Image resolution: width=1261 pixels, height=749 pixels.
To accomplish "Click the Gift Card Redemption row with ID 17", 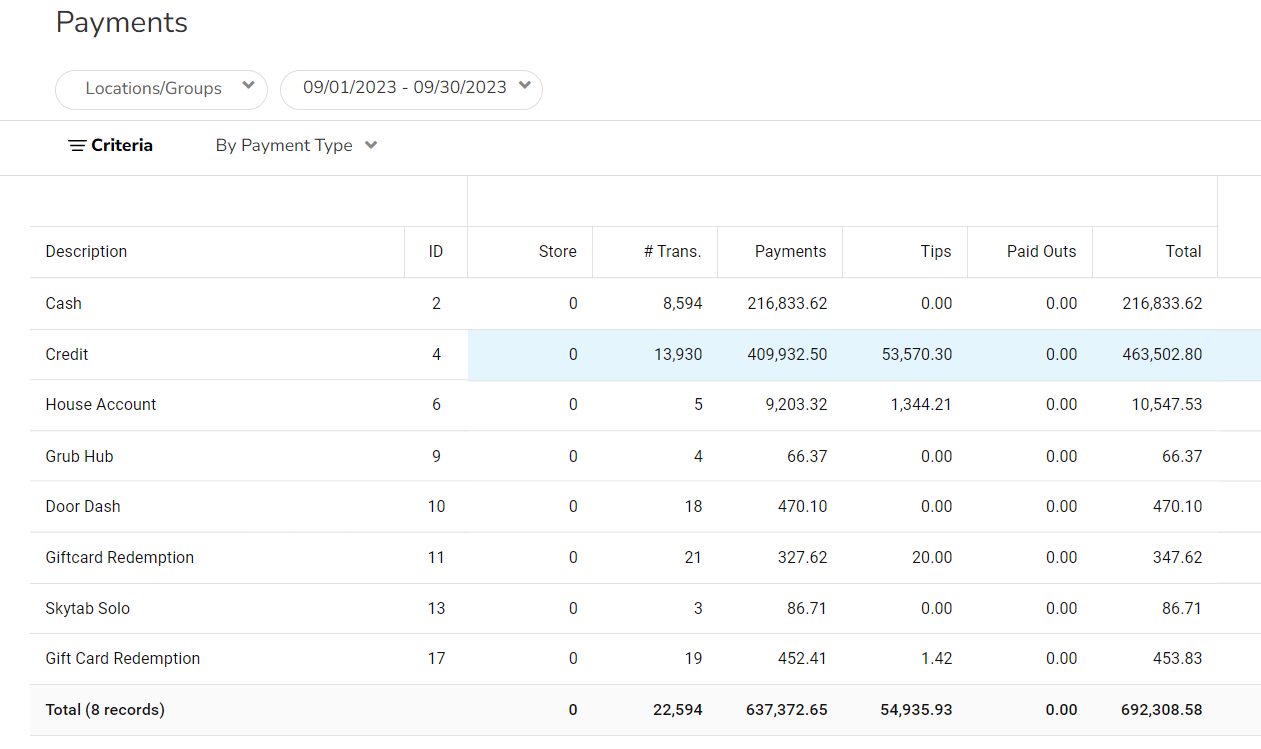I will (123, 659).
